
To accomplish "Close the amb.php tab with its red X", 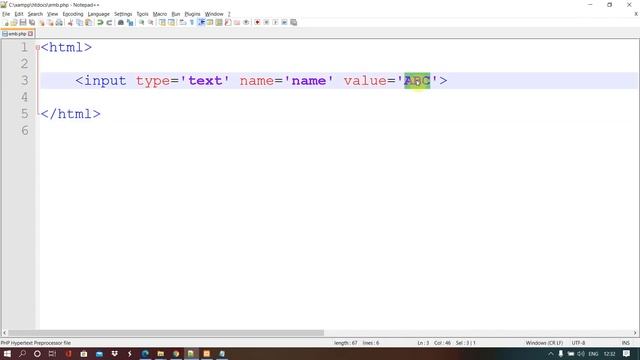I will (x=30, y=34).
